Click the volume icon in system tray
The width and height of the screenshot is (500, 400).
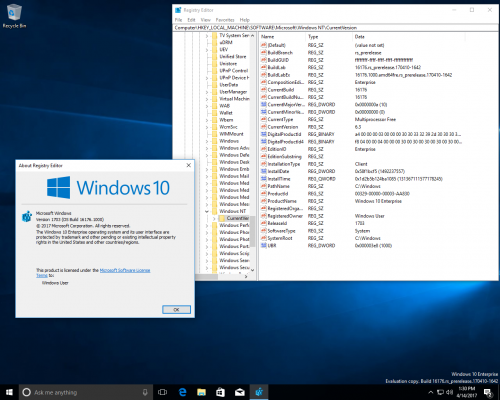(449, 392)
